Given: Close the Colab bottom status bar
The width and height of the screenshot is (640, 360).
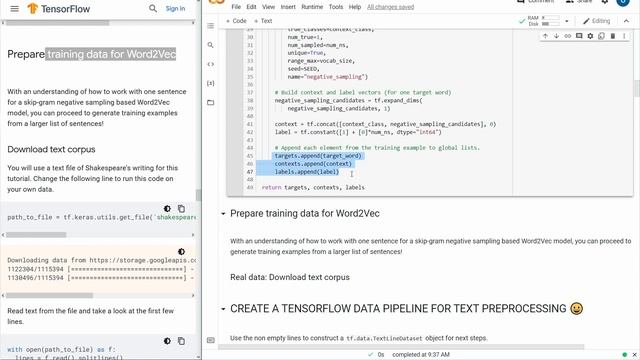Looking at the screenshot, I should 635,355.
